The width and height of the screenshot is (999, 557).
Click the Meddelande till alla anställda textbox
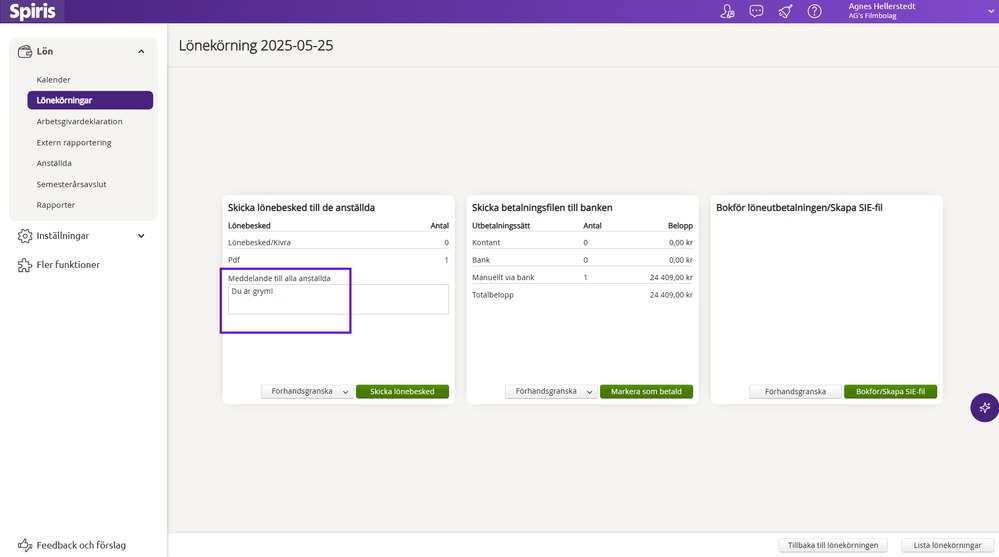click(x=338, y=299)
